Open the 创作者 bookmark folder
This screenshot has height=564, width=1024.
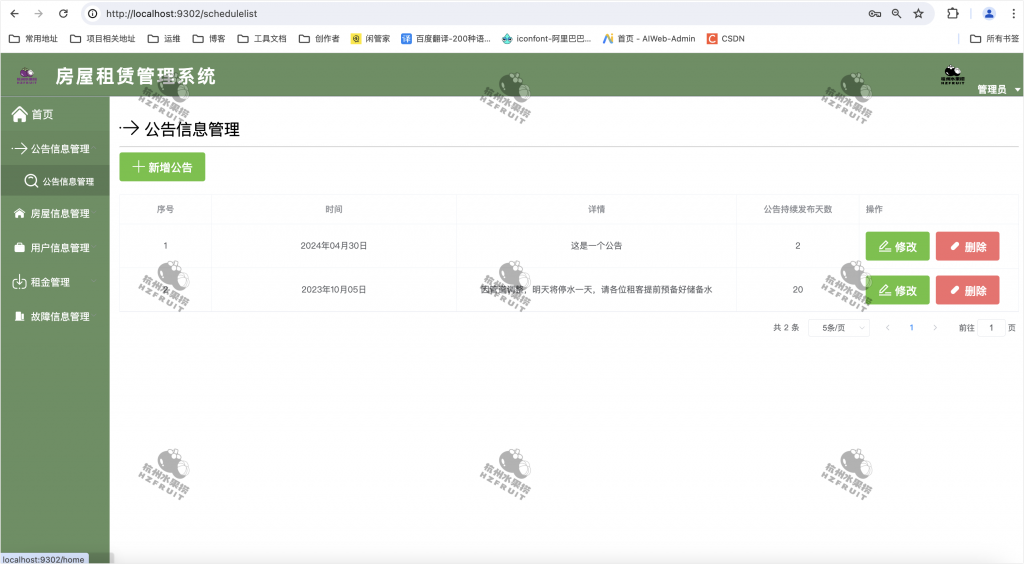pos(319,39)
